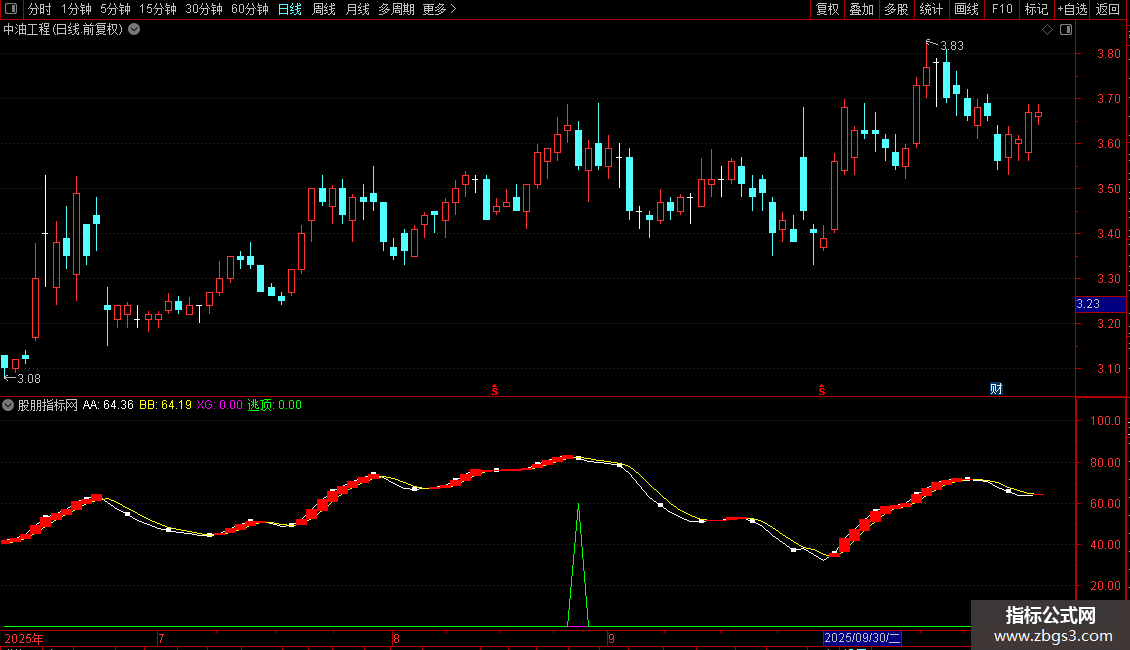Viewport: 1130px width, 650px height.
Task: Open the 多股 multi-stock view
Action: pyautogui.click(x=896, y=9)
